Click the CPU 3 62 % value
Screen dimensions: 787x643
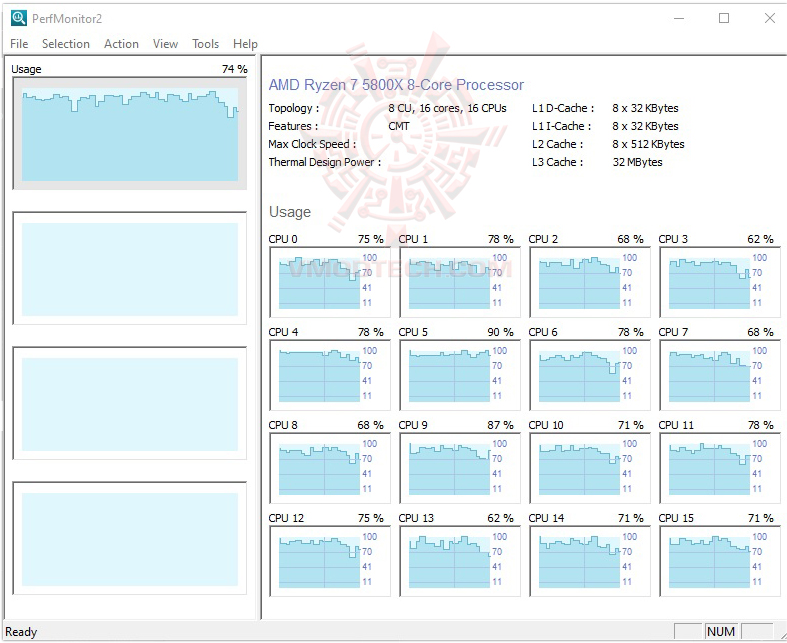pos(760,239)
